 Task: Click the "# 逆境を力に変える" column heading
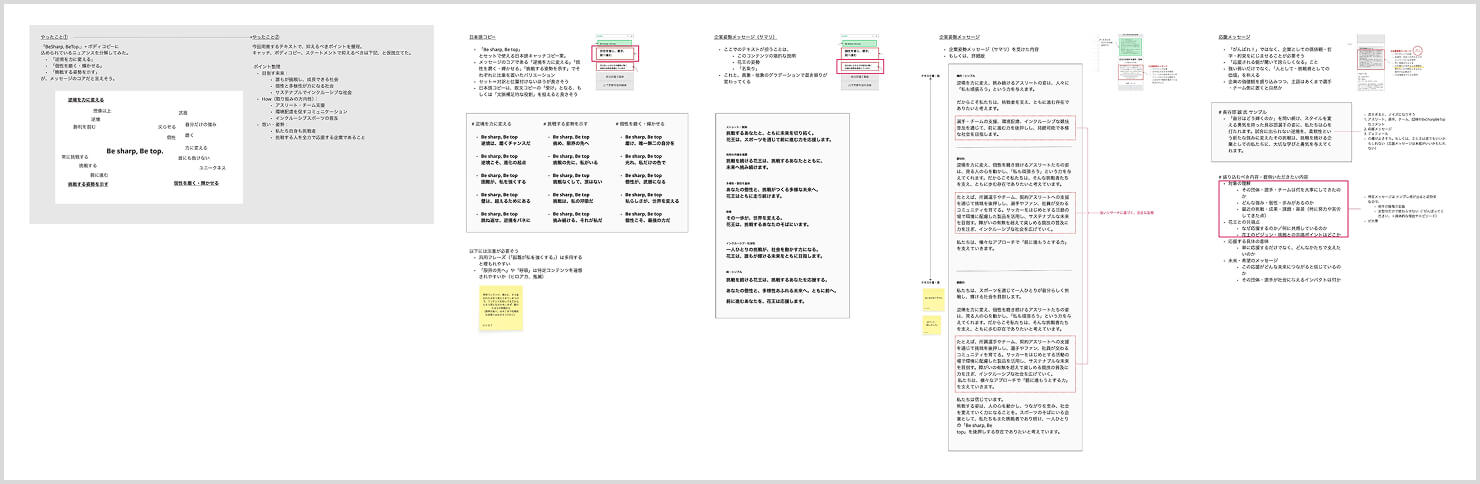(491, 122)
